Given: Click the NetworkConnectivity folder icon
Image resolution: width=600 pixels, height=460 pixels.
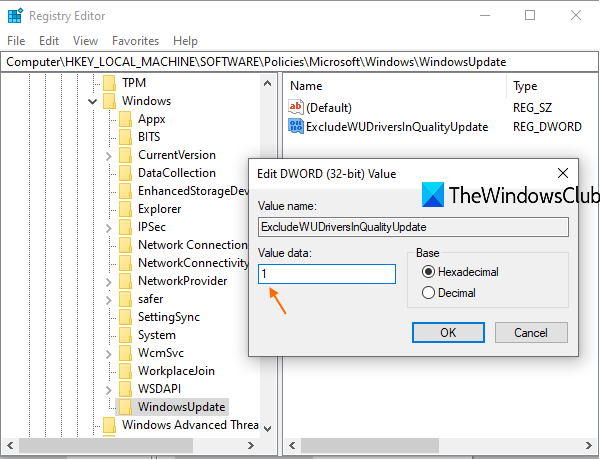Looking at the screenshot, I should (x=125, y=263).
